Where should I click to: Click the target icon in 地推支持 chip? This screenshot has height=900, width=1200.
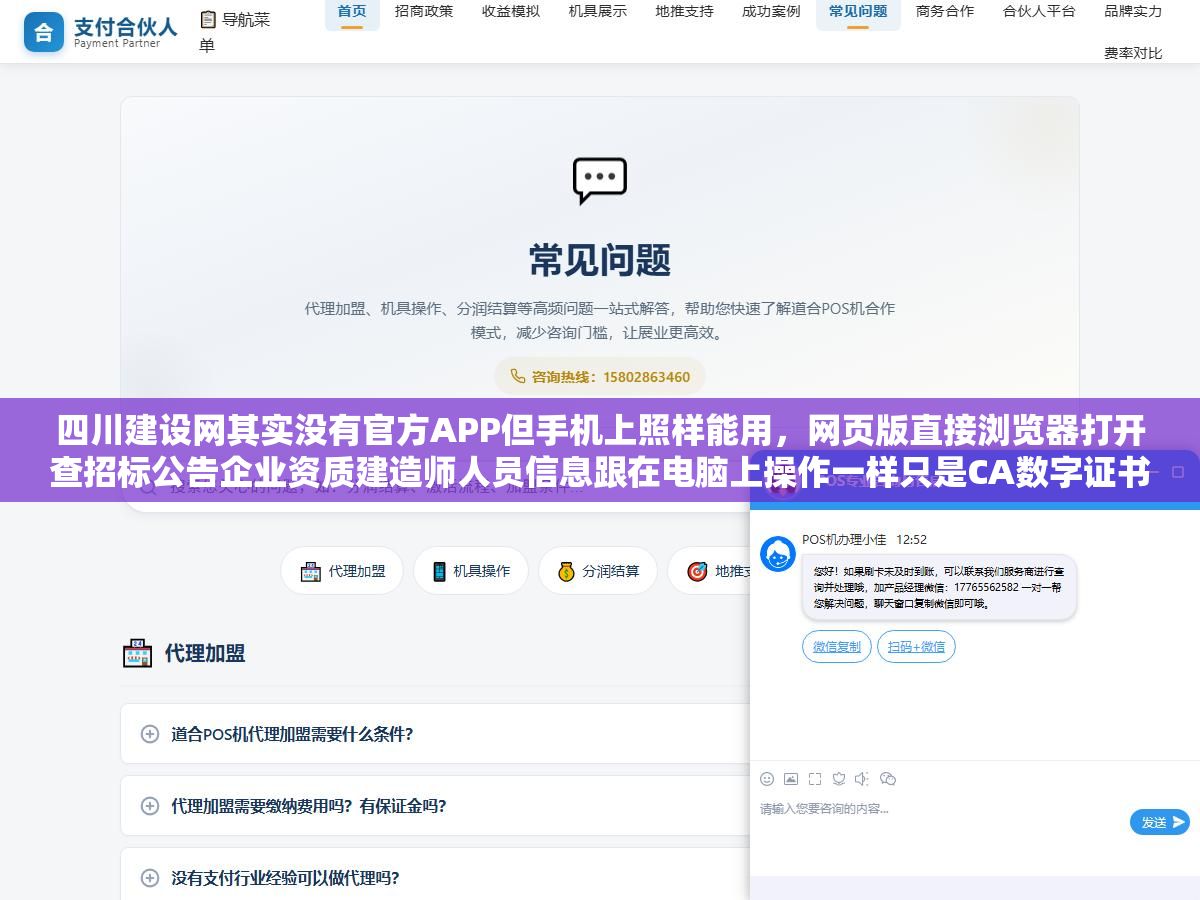coord(697,571)
